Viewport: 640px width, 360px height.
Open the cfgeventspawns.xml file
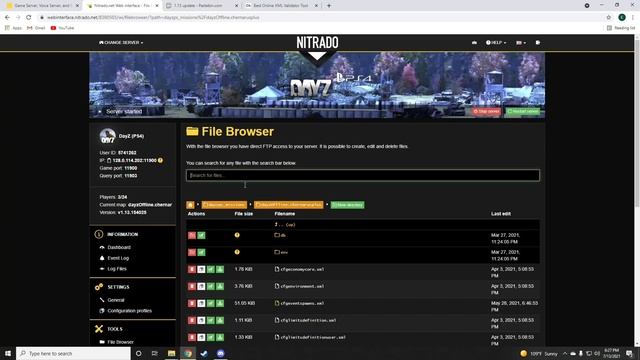point(302,303)
